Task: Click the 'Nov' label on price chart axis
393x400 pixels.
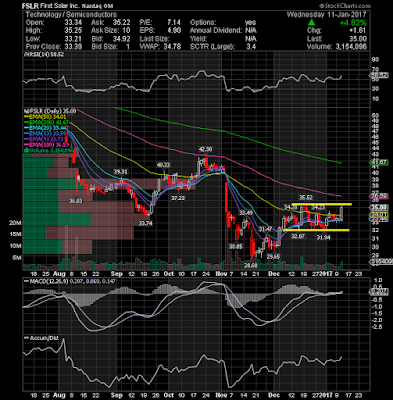Action: (221, 274)
